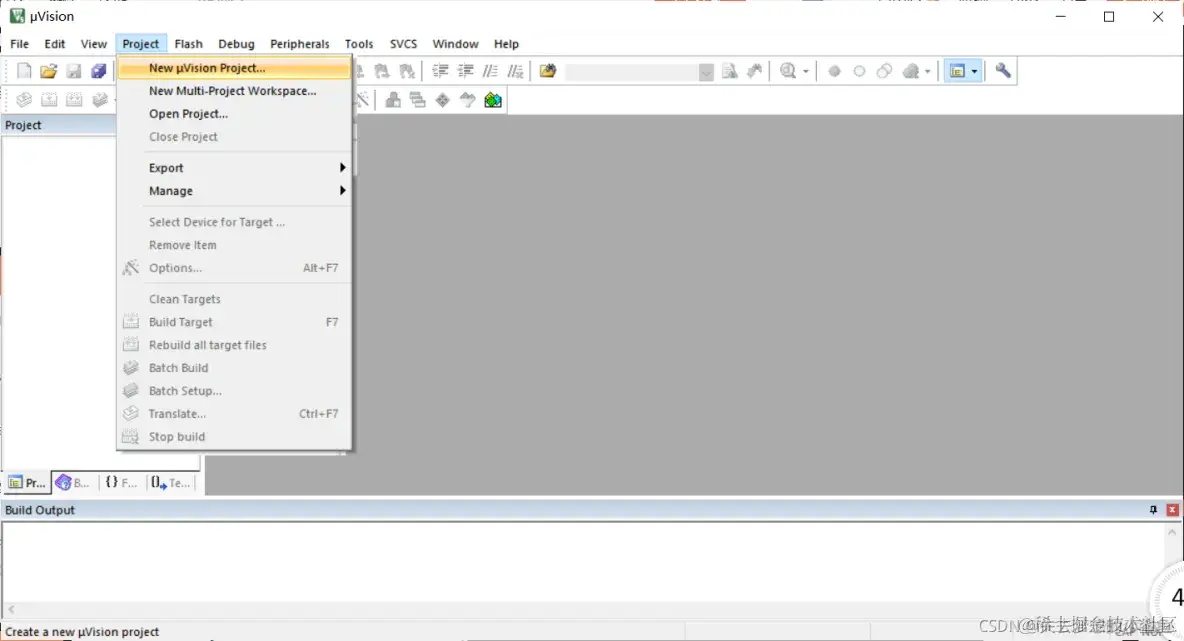Click the Disable All Breakpoints icon
The image size is (1184, 641).
[x=884, y=71]
